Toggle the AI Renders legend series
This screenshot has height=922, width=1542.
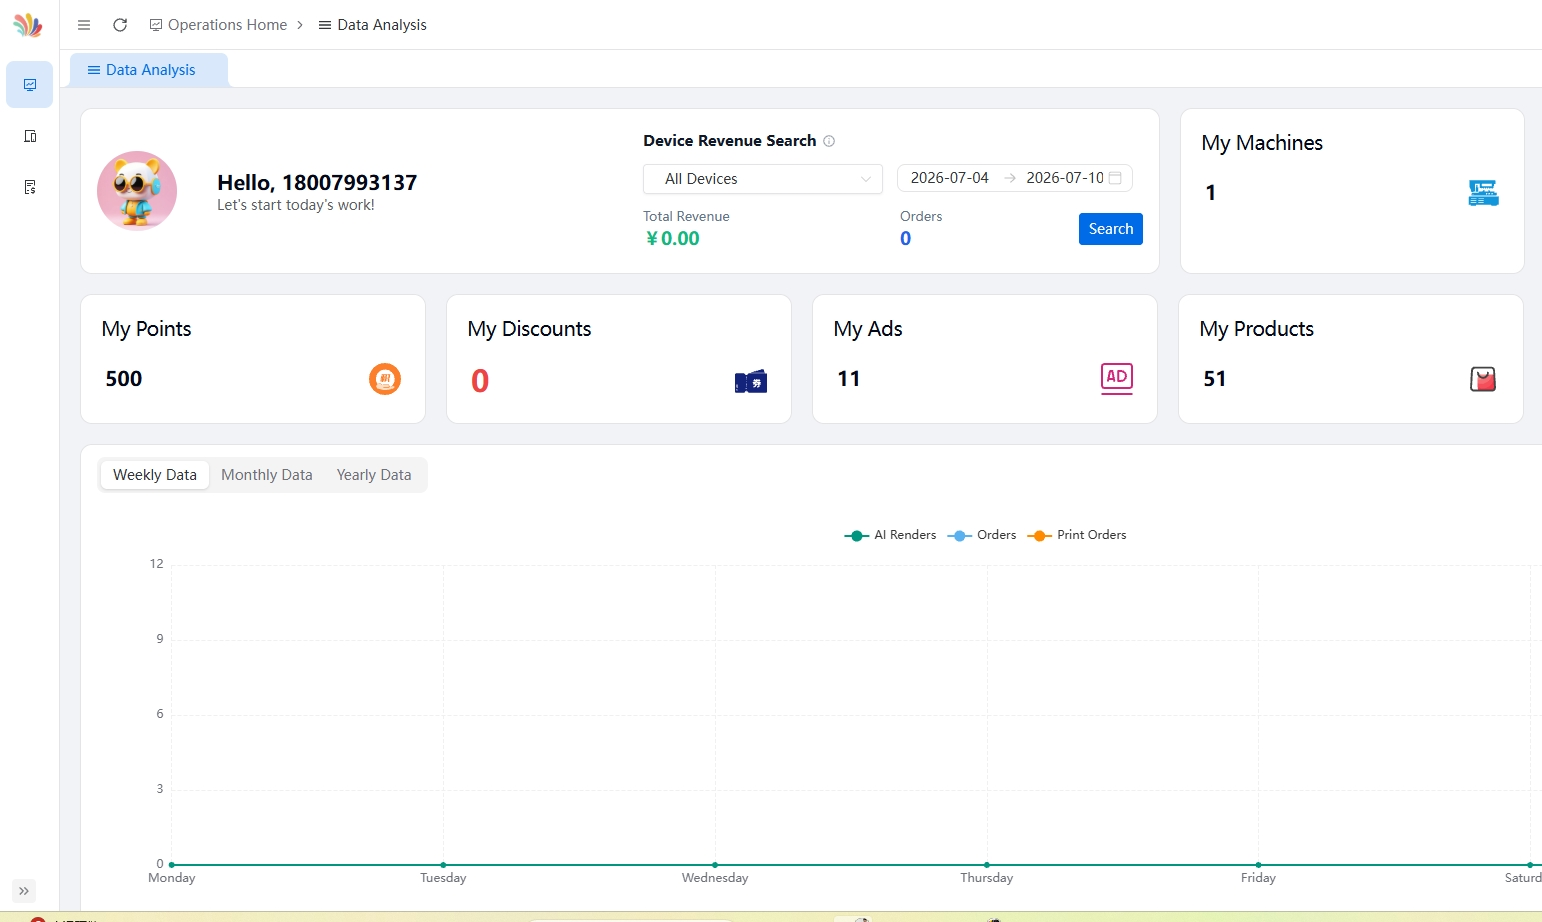point(891,535)
